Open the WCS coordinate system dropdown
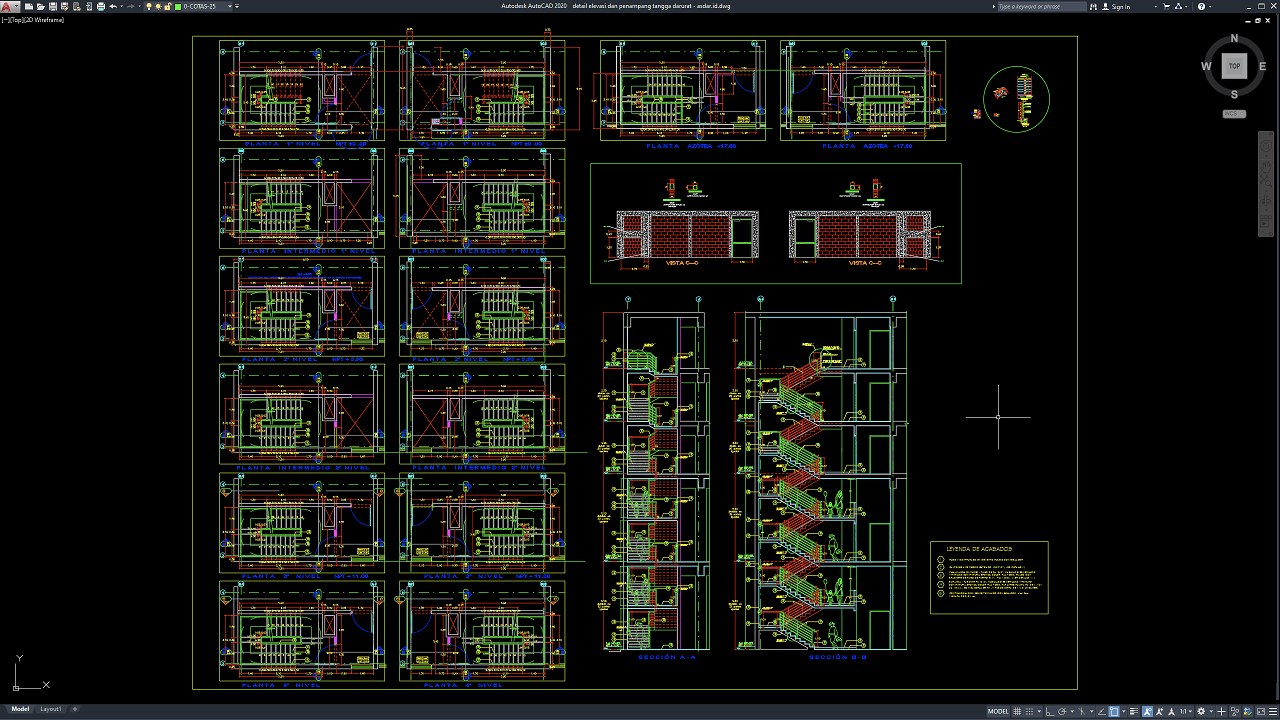The image size is (1280, 720). point(1233,114)
